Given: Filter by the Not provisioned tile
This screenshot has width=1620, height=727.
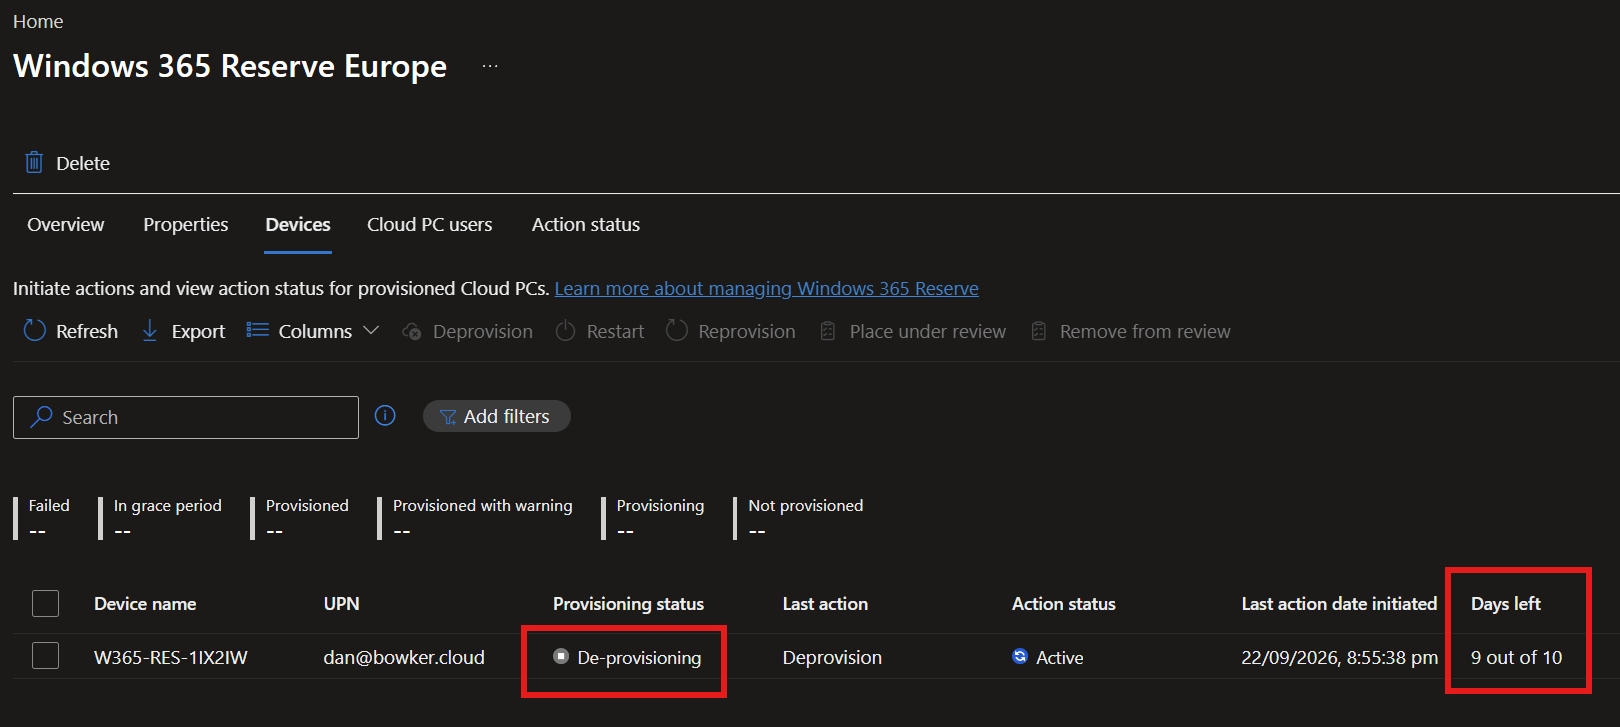Looking at the screenshot, I should [799, 517].
